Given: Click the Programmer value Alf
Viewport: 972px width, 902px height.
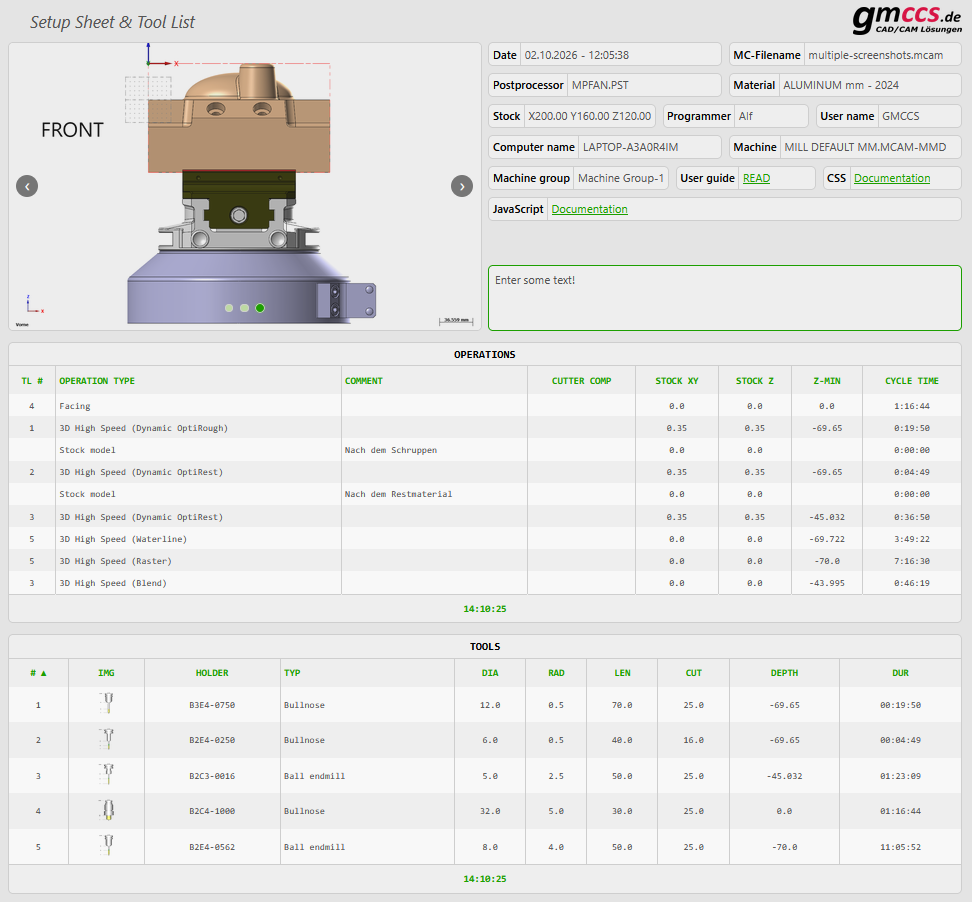Looking at the screenshot, I should 746,117.
